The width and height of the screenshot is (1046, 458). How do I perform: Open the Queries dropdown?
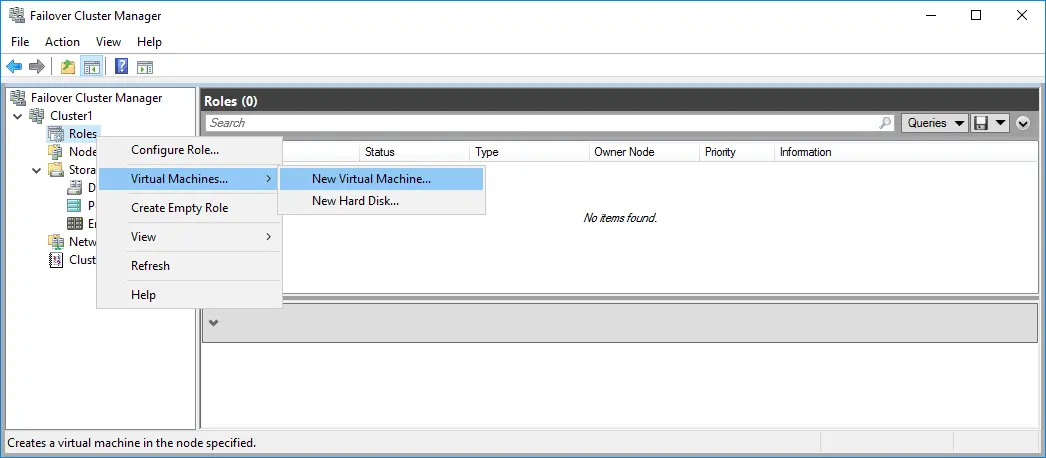pyautogui.click(x=935, y=123)
